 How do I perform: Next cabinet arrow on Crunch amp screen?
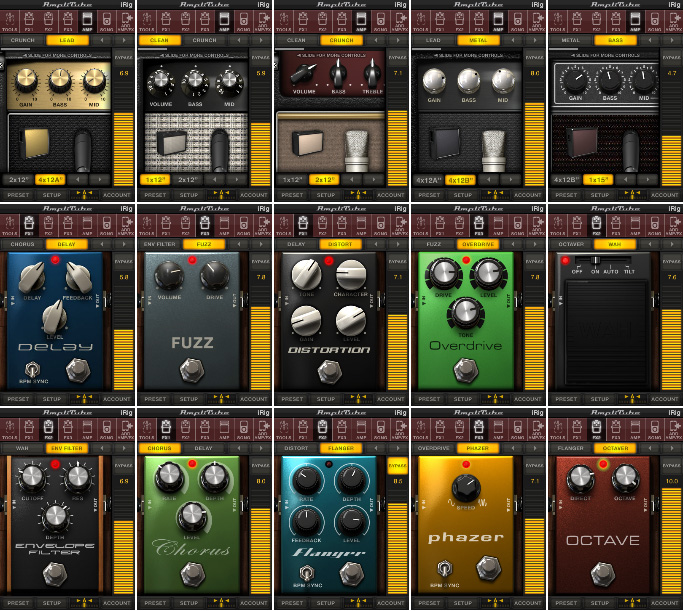(374, 179)
